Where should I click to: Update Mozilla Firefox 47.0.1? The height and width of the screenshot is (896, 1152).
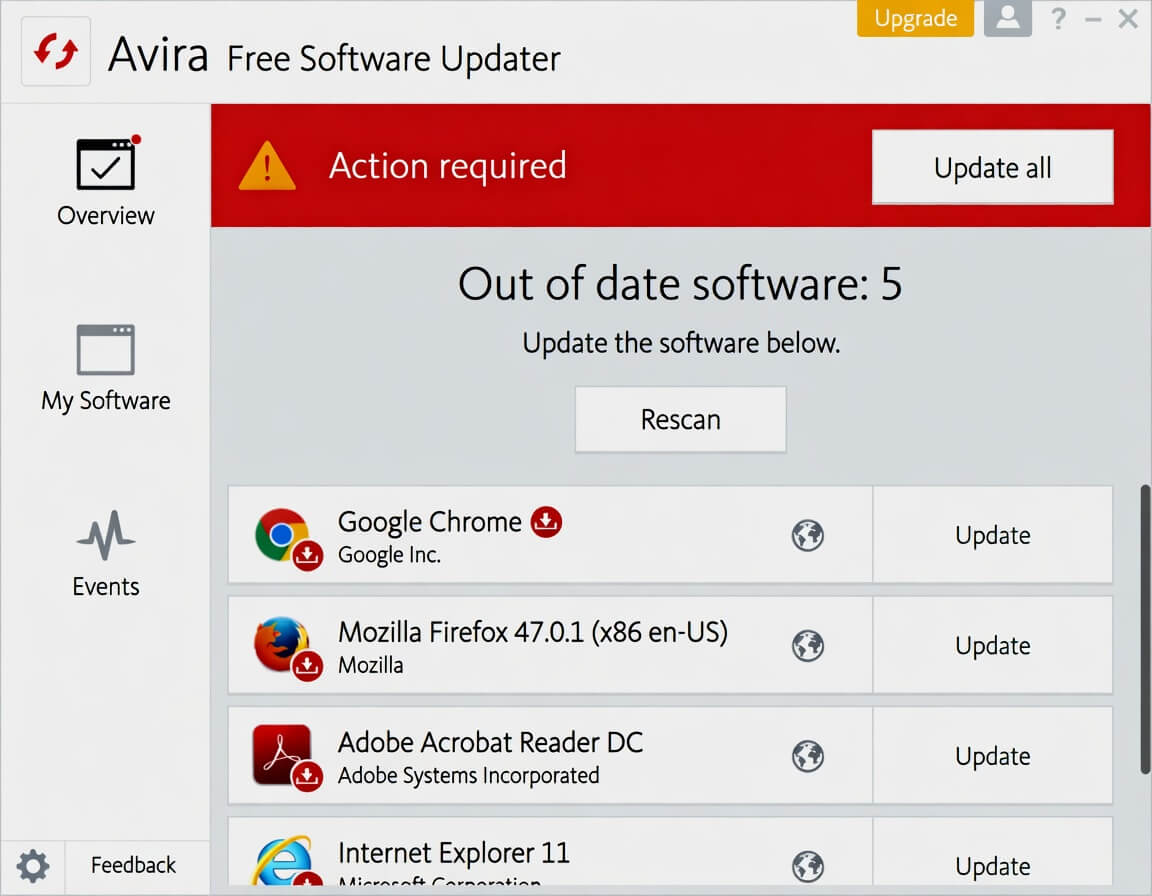click(x=993, y=646)
